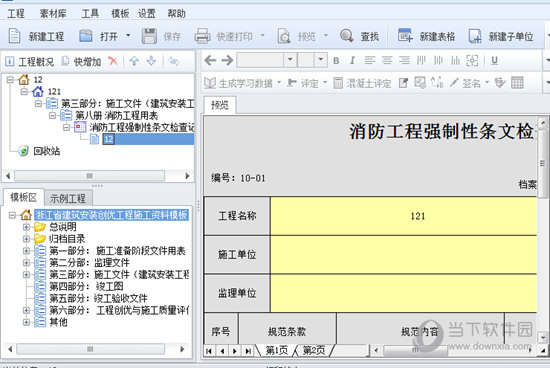Image resolution: width=550 pixels, height=368 pixels.
Task: Click the 评定 evaluation button
Action: pyautogui.click(x=303, y=83)
